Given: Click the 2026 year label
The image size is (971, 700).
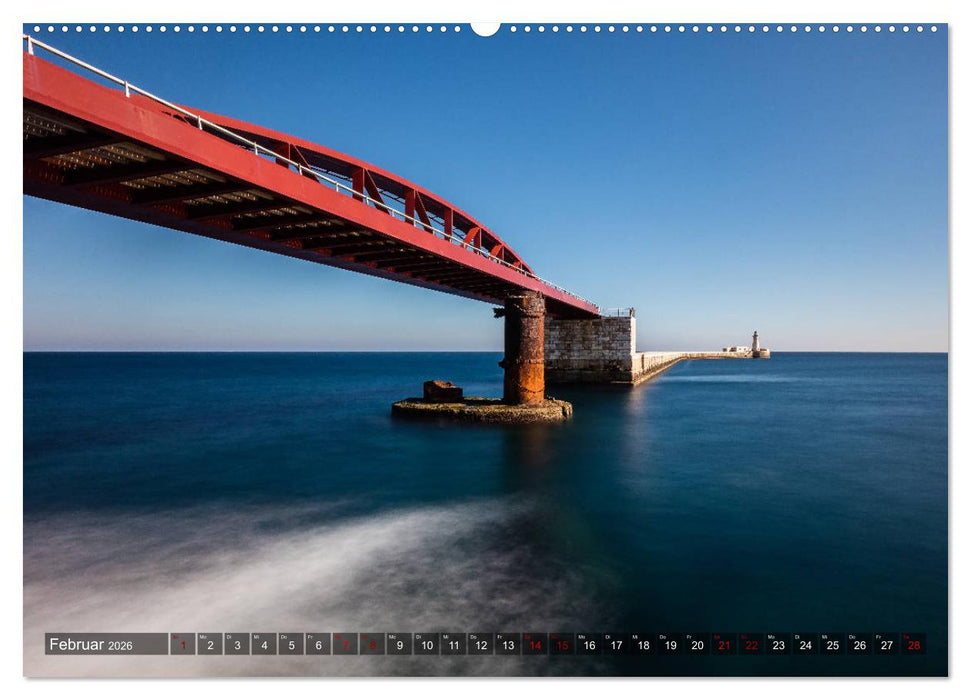Looking at the screenshot, I should [x=122, y=645].
